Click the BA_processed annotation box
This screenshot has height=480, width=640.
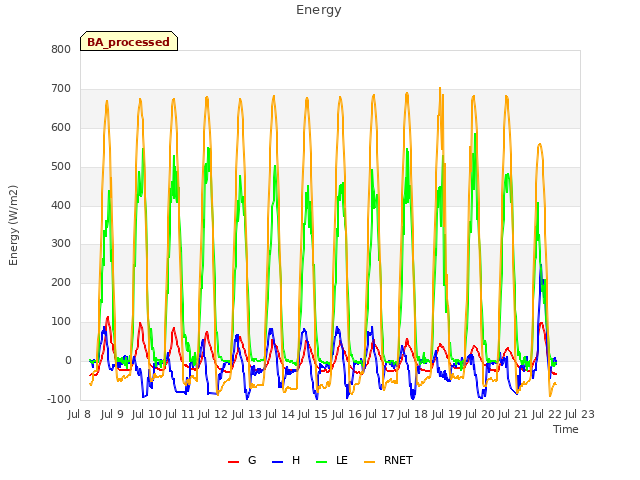pos(129,41)
